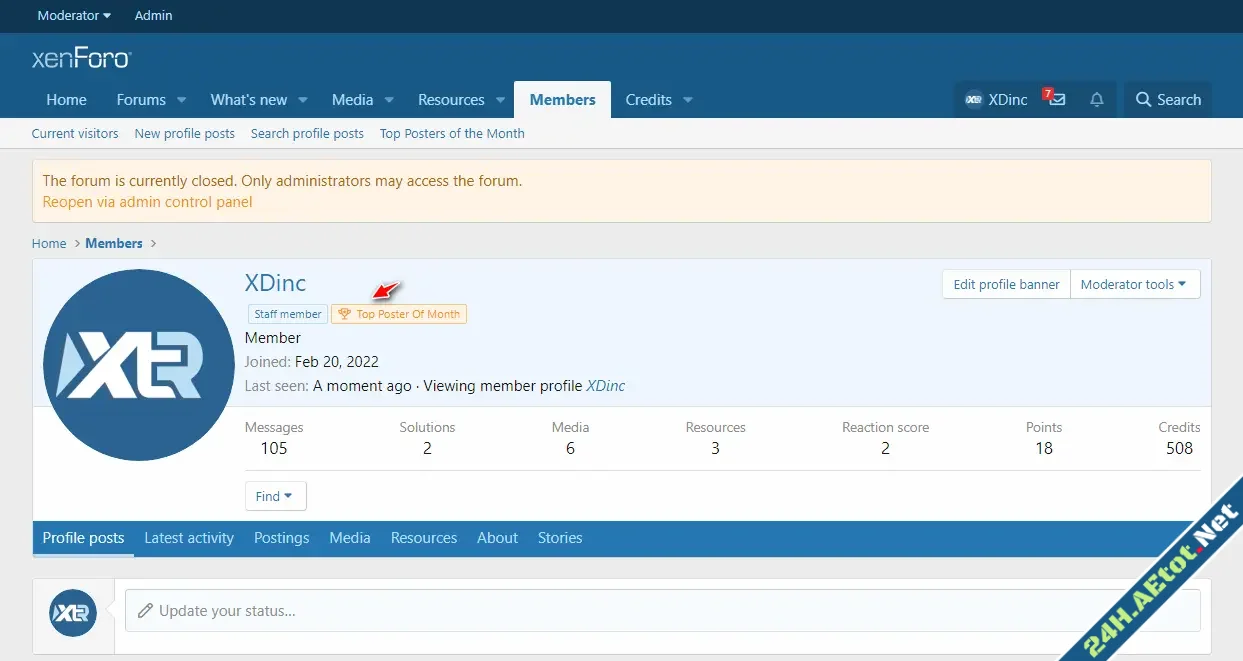The width and height of the screenshot is (1243, 661).
Task: Click the Search magnifier button
Action: click(x=1167, y=100)
